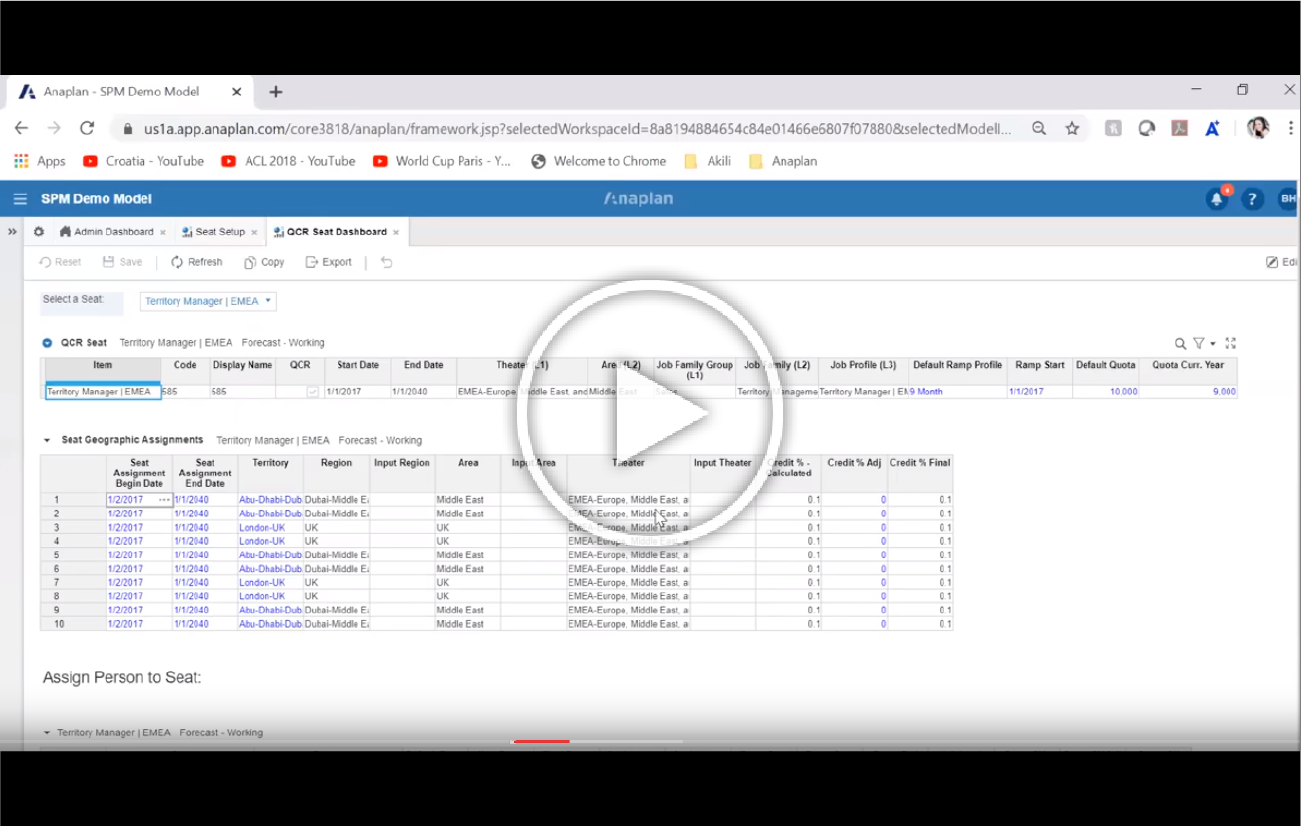This screenshot has width=1301, height=826.
Task: Select row header 10 in geographic assignments
Action: [73, 624]
